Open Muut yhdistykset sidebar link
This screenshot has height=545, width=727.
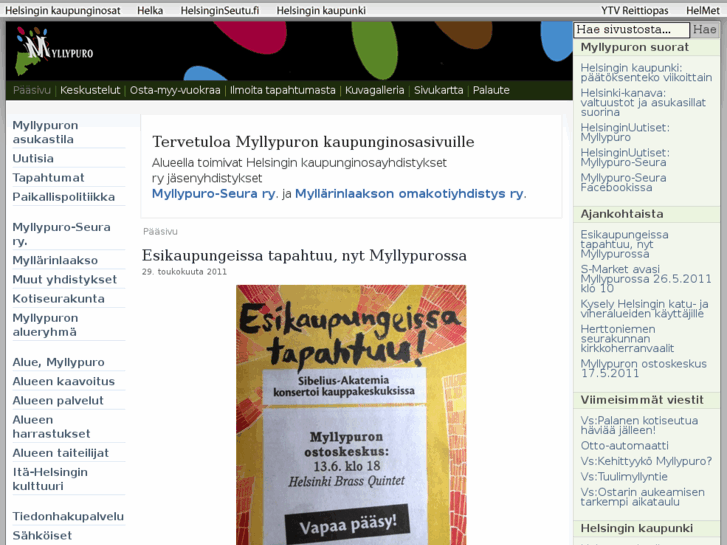coord(64,279)
